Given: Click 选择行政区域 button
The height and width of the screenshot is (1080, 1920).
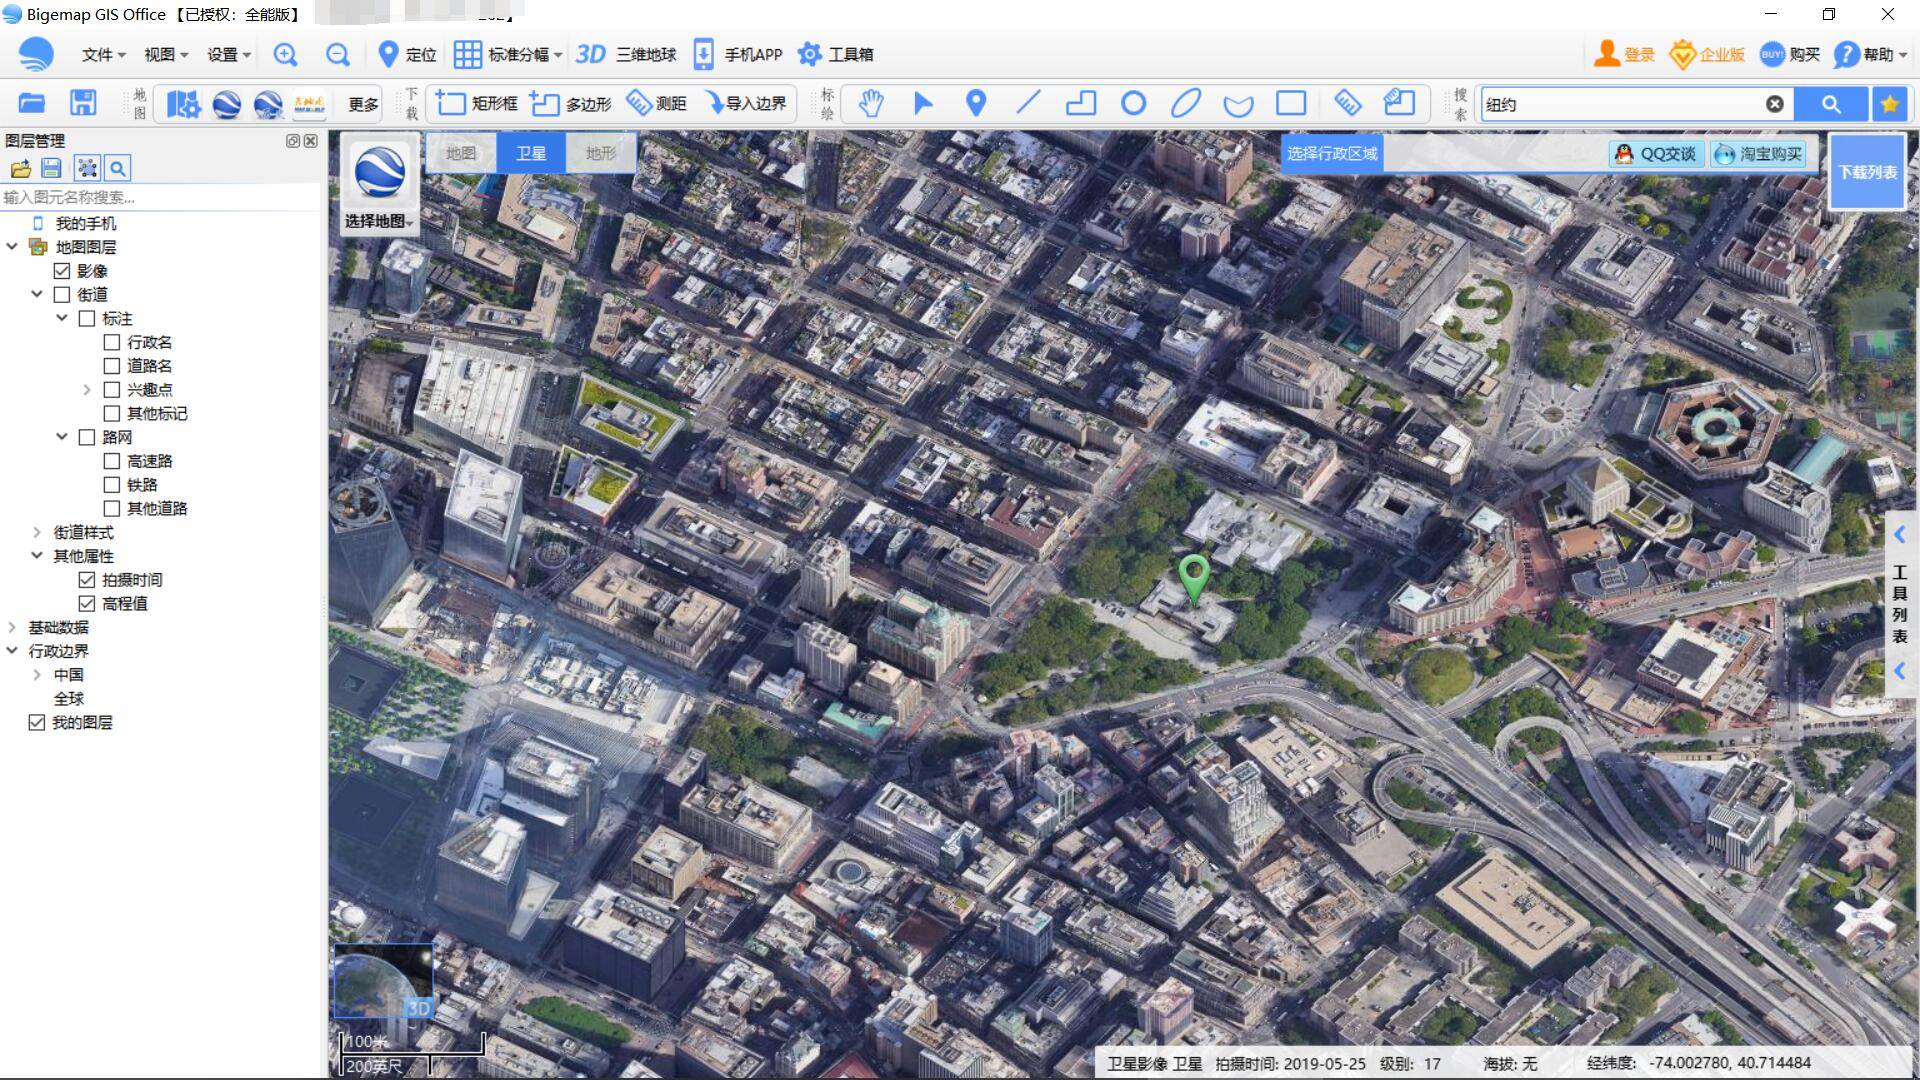Looking at the screenshot, I should coord(1332,153).
